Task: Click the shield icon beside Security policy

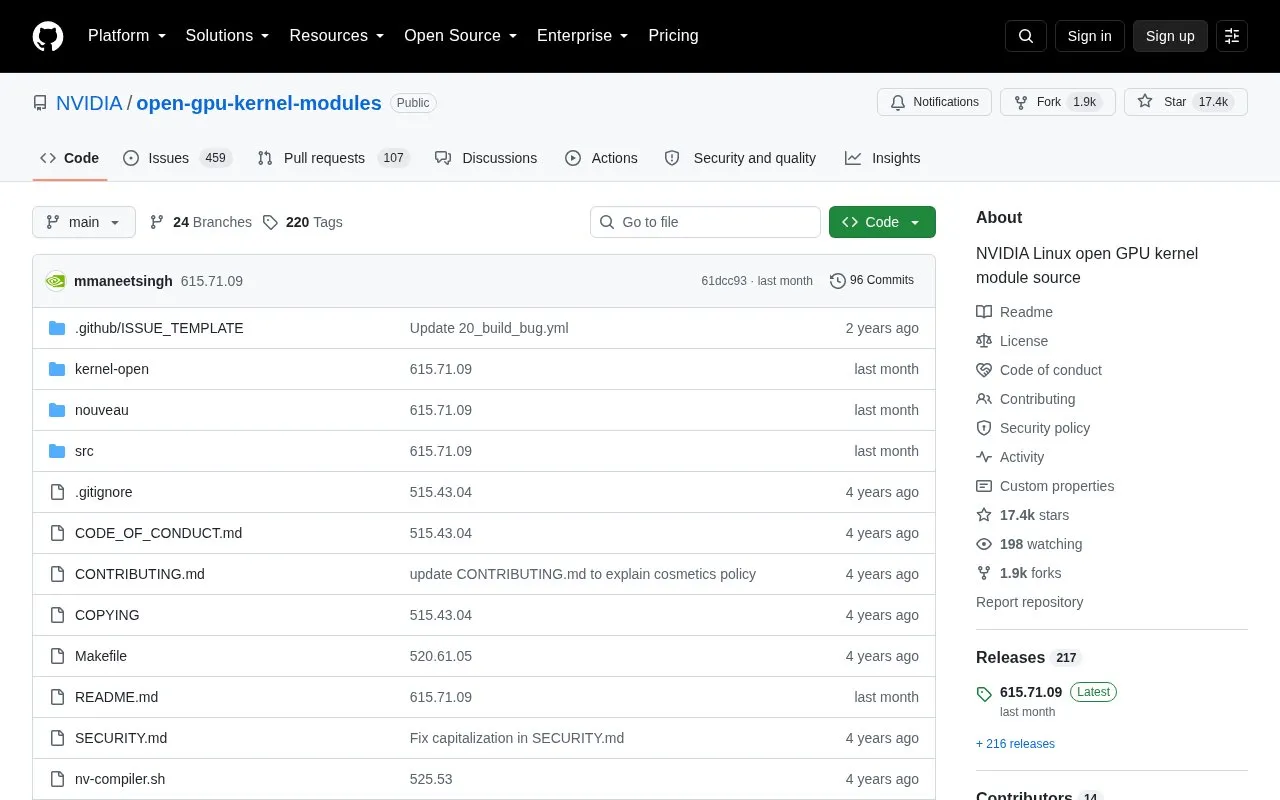Action: (x=984, y=428)
